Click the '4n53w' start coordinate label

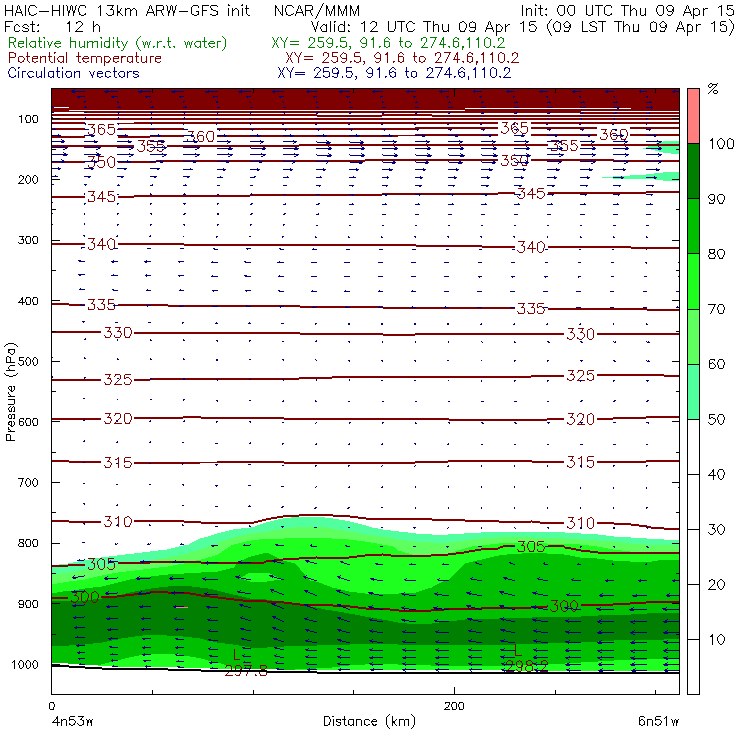click(72, 722)
